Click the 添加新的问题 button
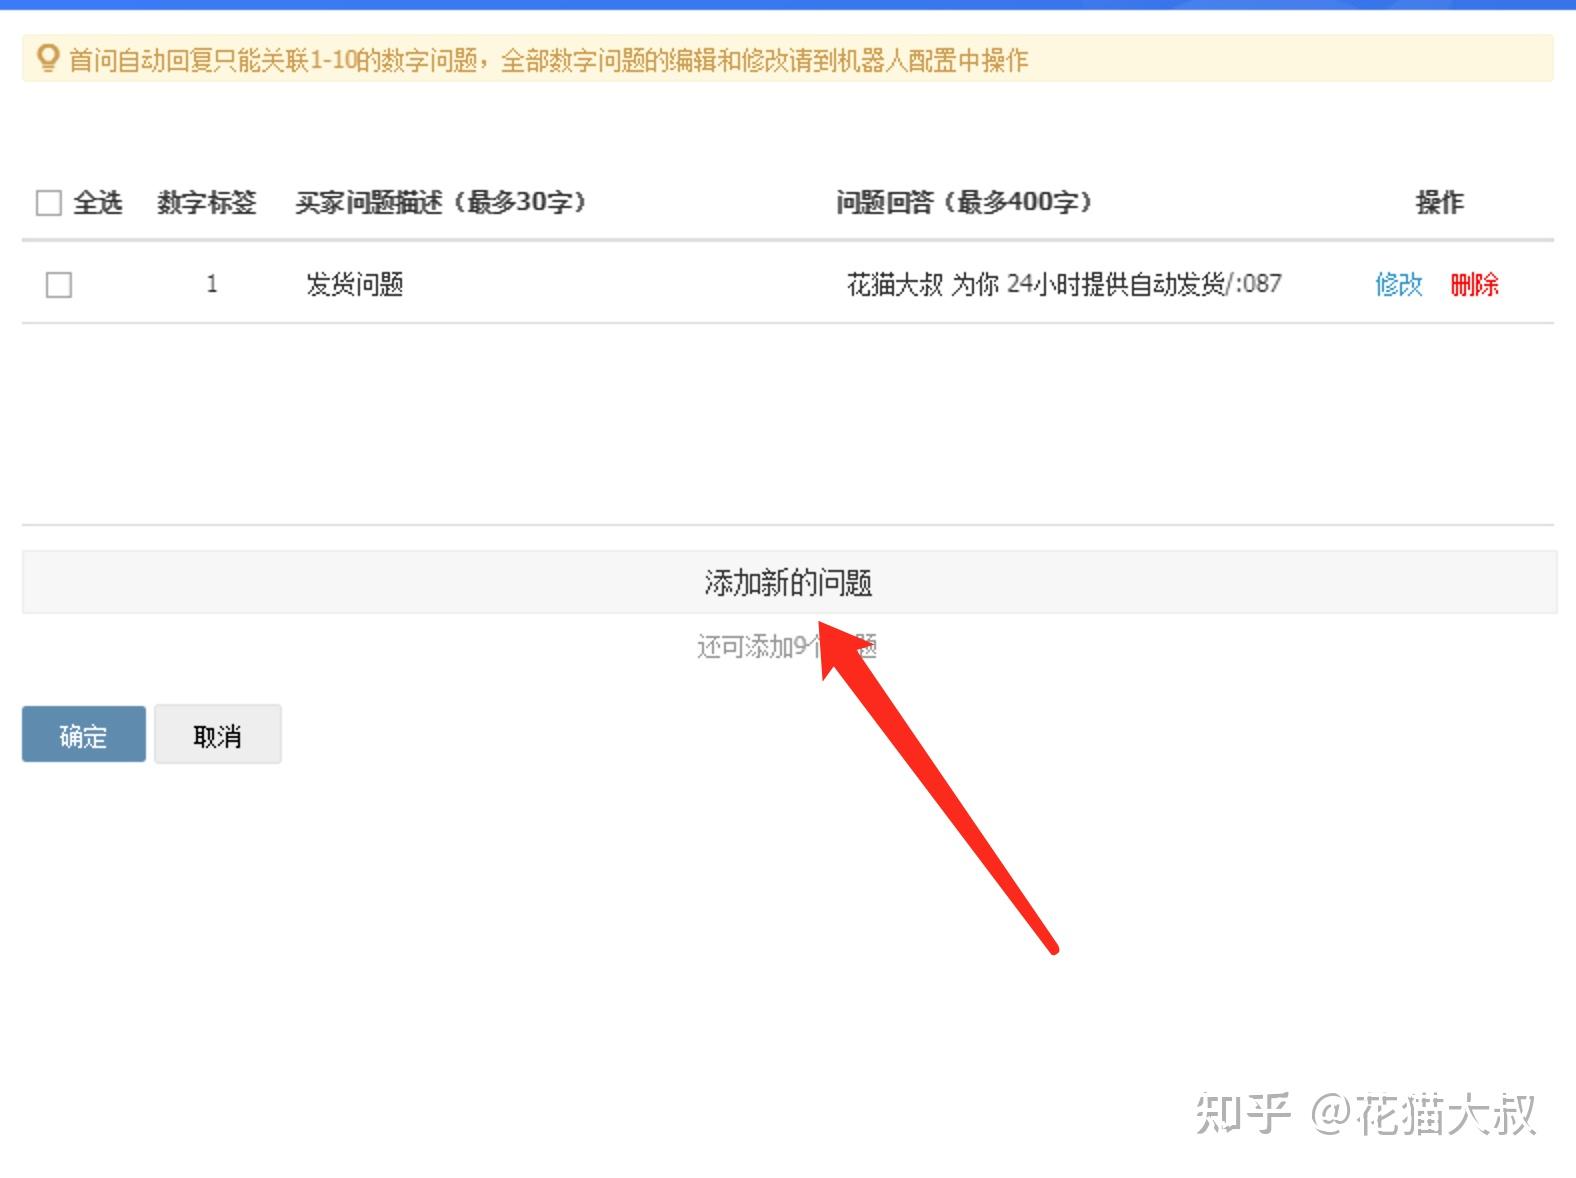The image size is (1576, 1178). tap(789, 582)
